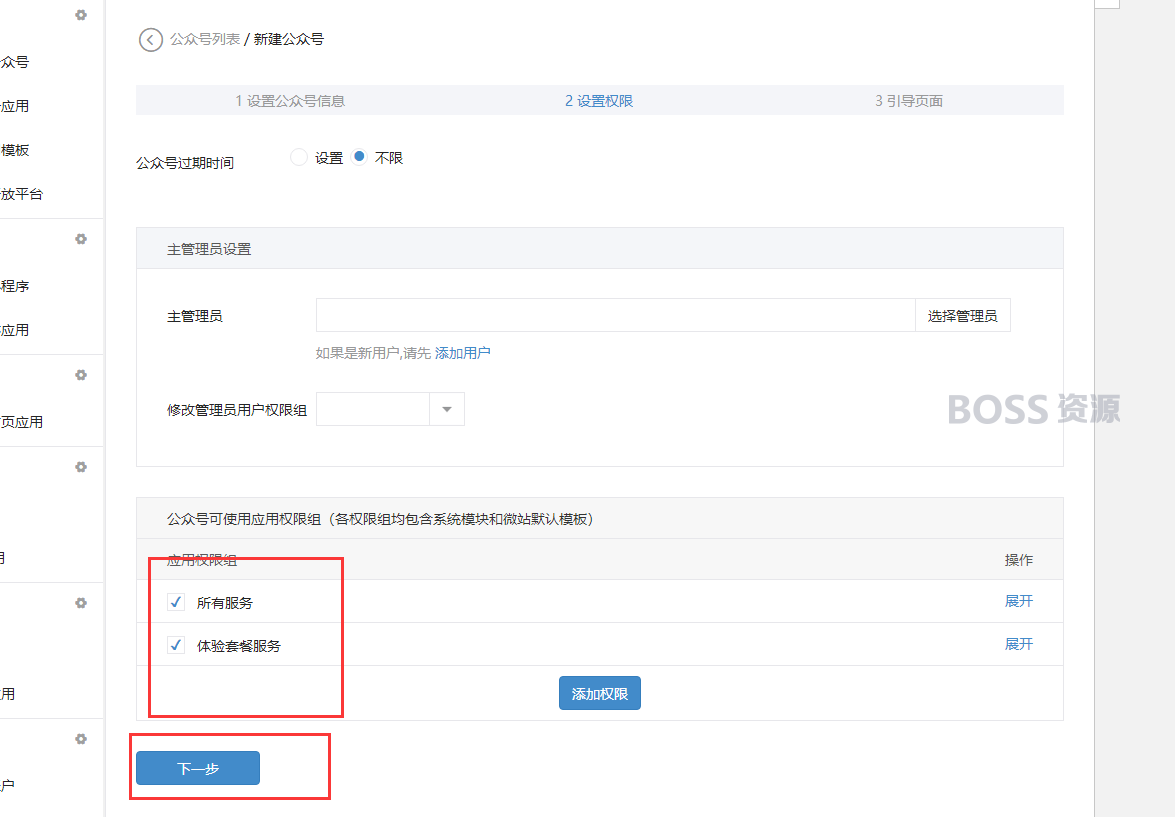This screenshot has height=817, width=1175.
Task: Open step 1 设置公众号信息
Action: click(290, 100)
